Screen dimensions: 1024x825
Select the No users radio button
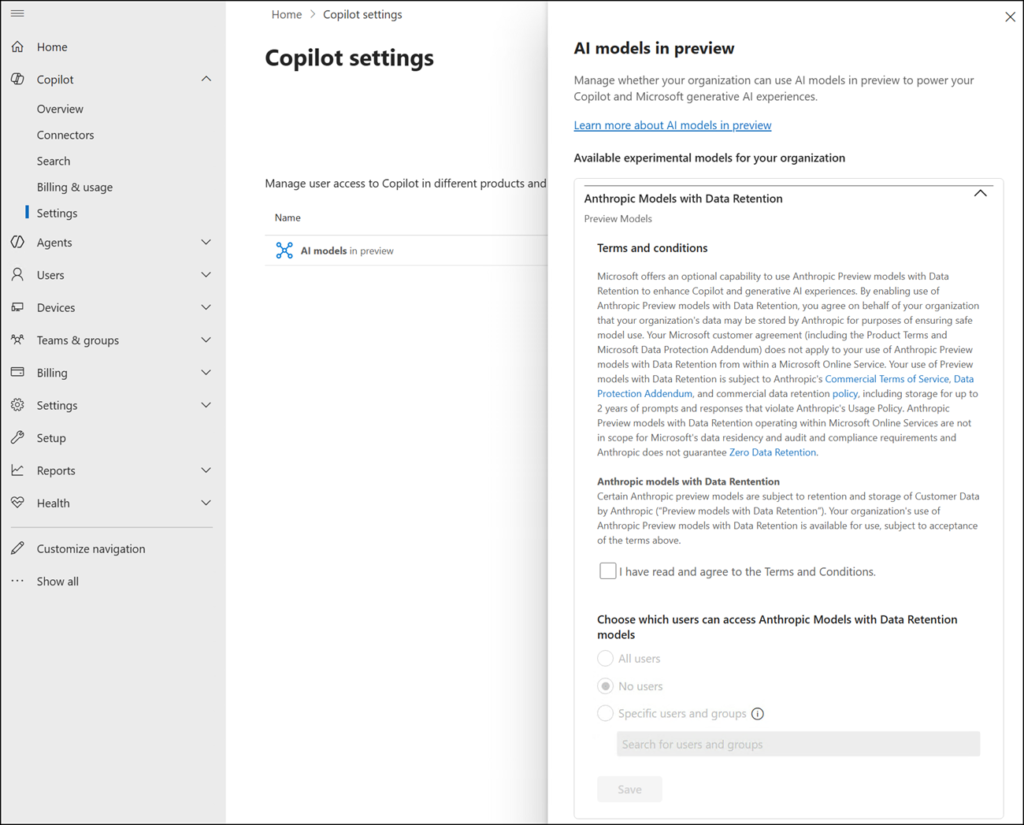[x=605, y=686]
